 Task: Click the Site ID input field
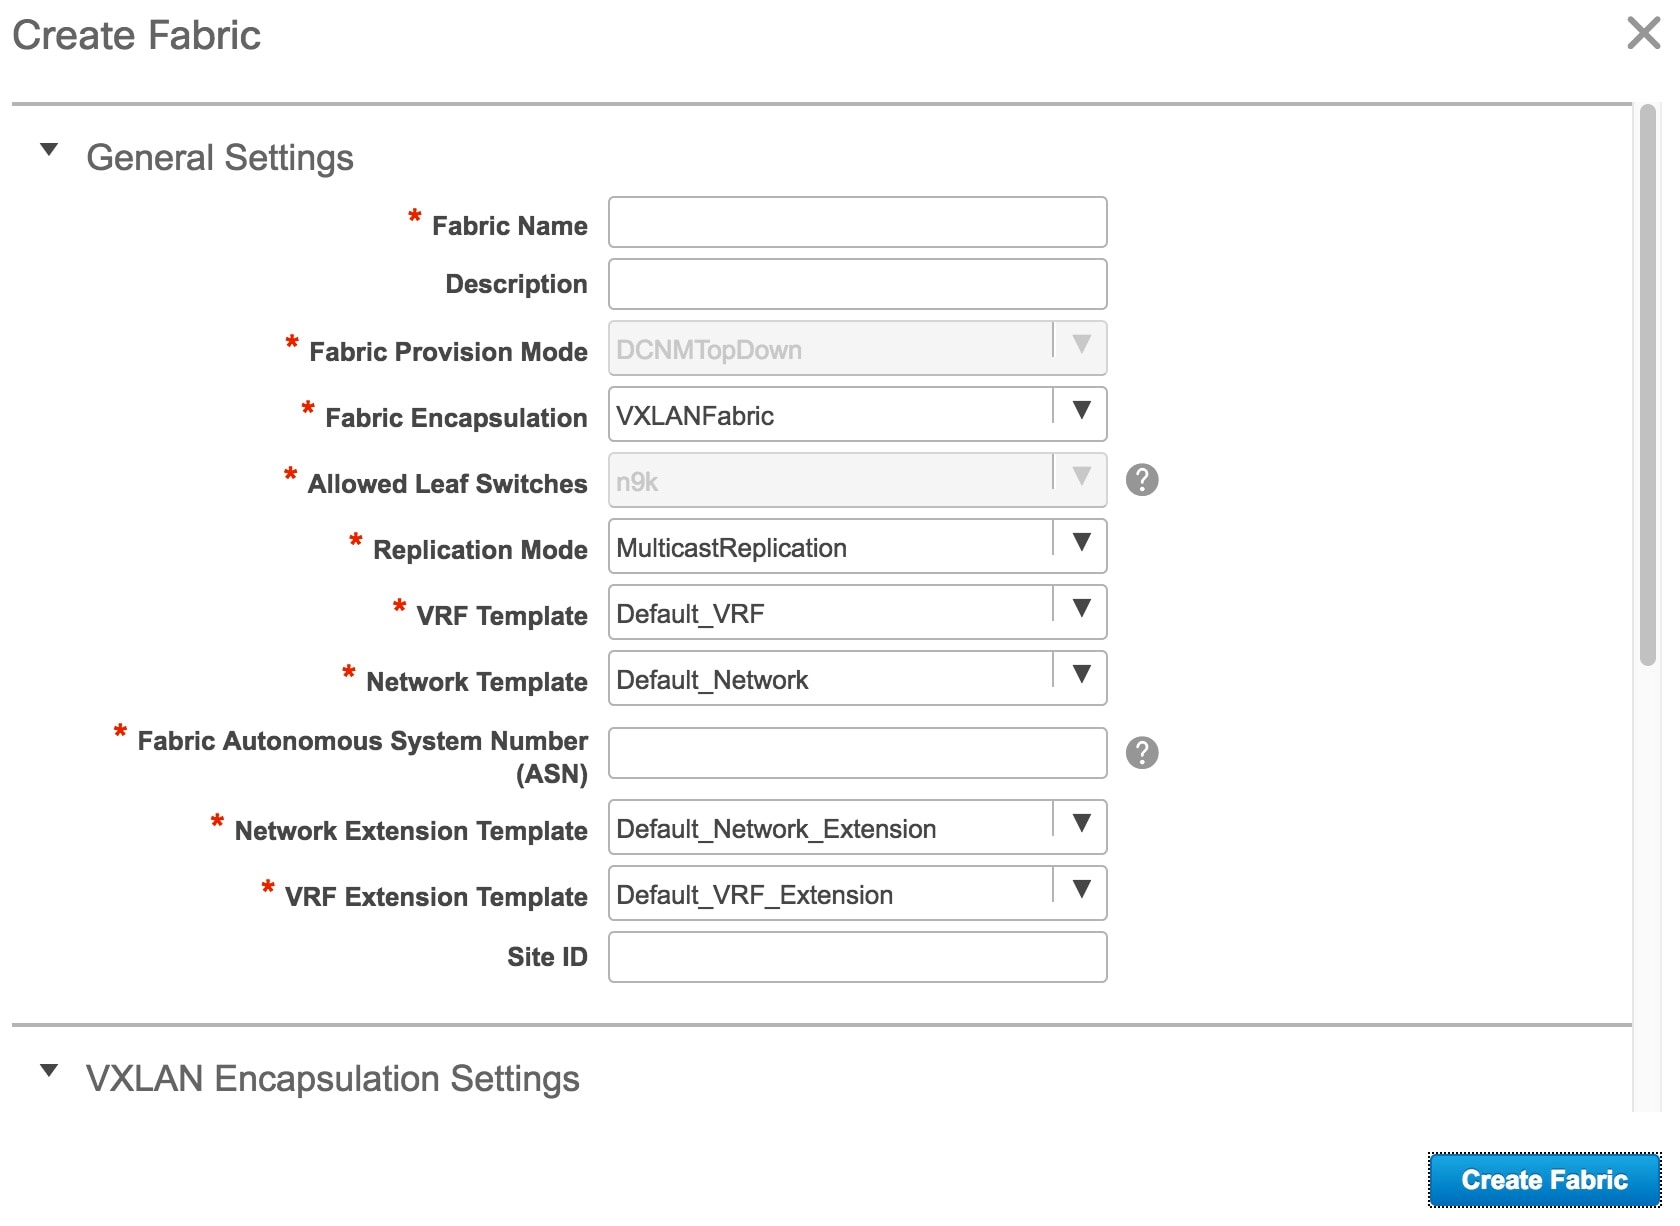click(855, 957)
